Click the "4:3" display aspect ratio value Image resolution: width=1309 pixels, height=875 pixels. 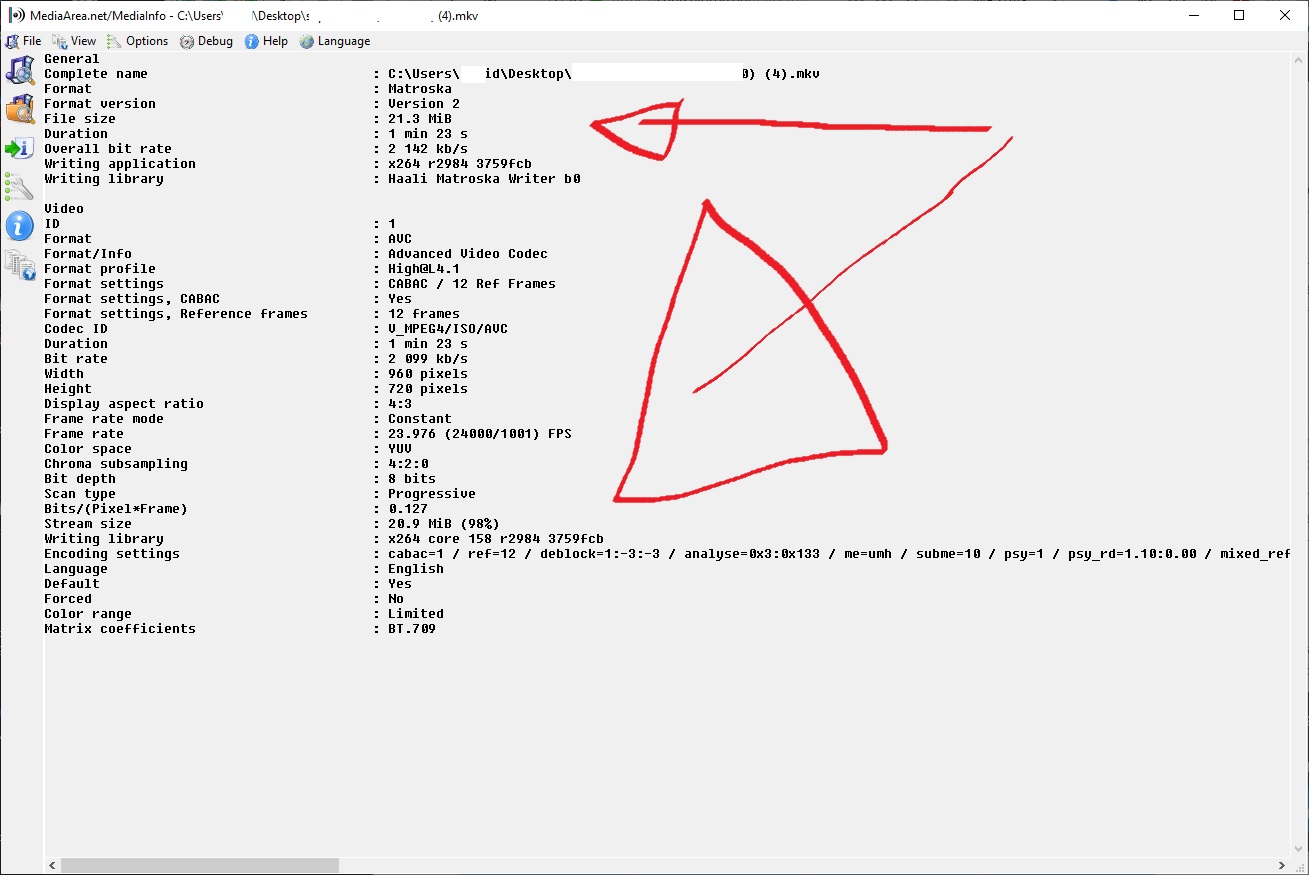pos(400,404)
